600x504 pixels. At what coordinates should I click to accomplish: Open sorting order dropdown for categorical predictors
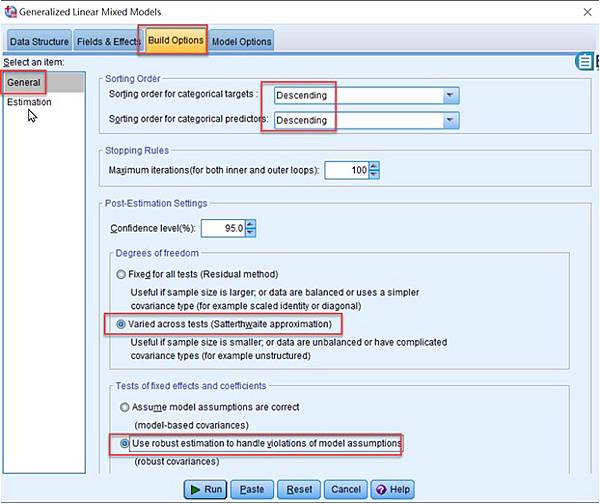[366, 120]
